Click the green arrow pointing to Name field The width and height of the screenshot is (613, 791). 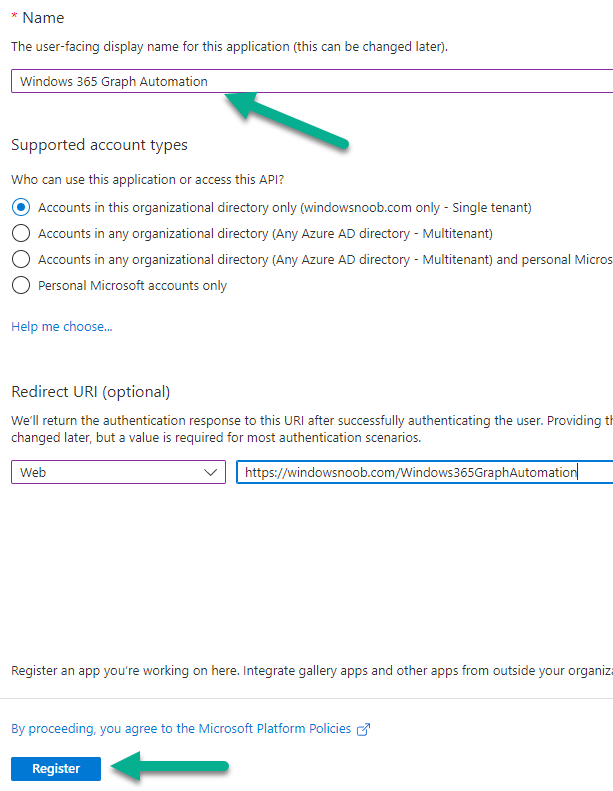[286, 120]
